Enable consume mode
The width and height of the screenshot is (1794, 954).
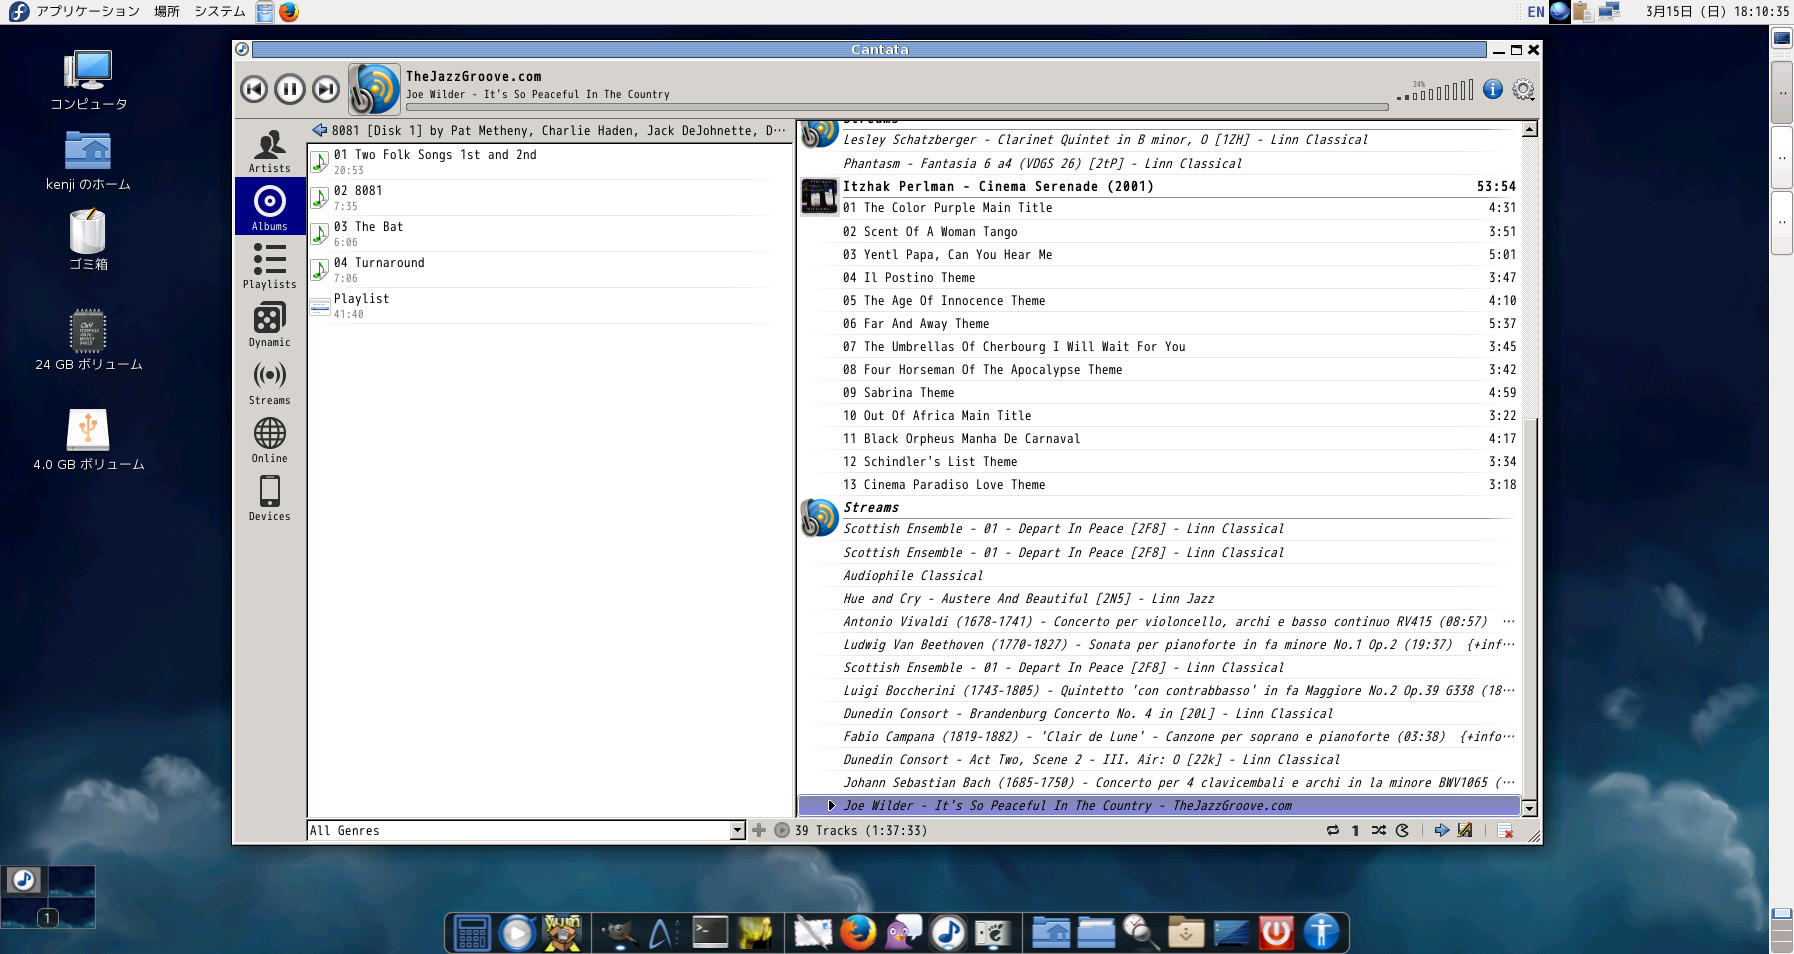click(x=1402, y=830)
